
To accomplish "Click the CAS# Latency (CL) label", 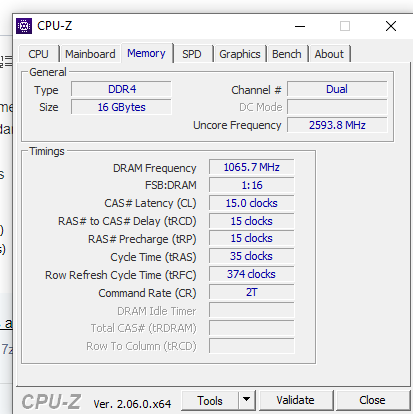I will point(150,203).
